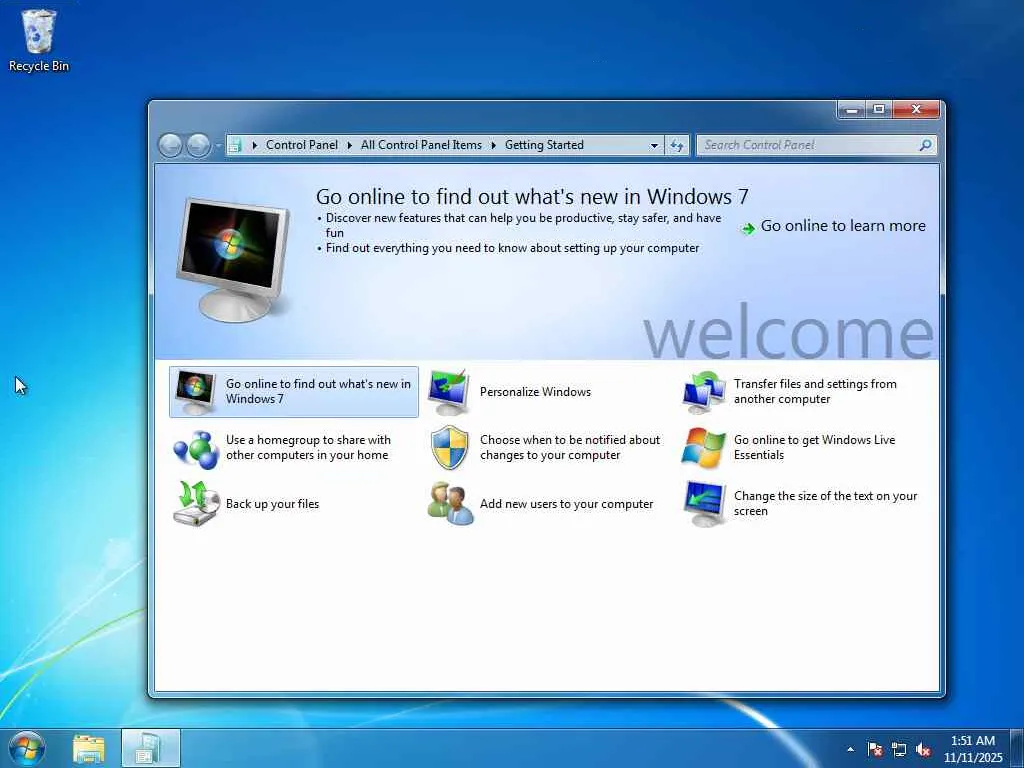1024x768 pixels.
Task: Open Personalize Windows
Action: [535, 392]
